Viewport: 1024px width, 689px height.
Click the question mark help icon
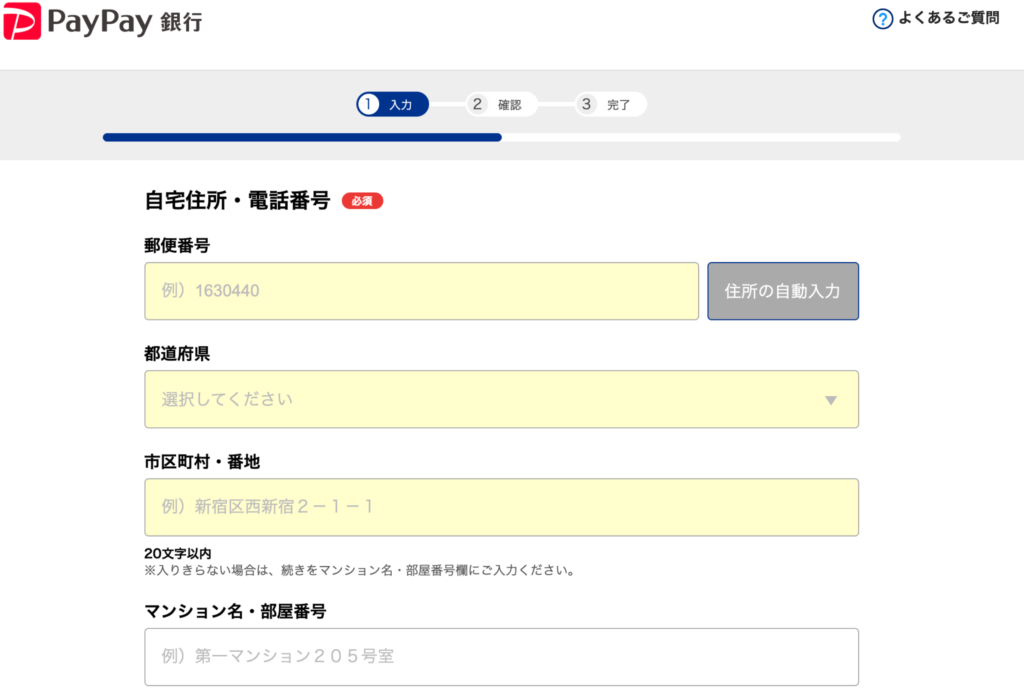coord(882,19)
